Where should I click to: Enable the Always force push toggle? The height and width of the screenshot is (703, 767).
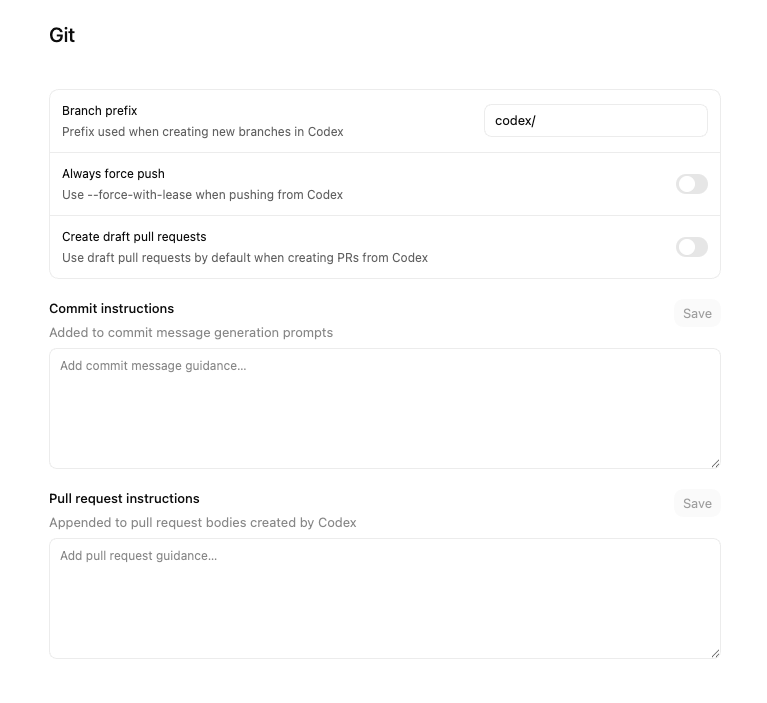tap(691, 184)
